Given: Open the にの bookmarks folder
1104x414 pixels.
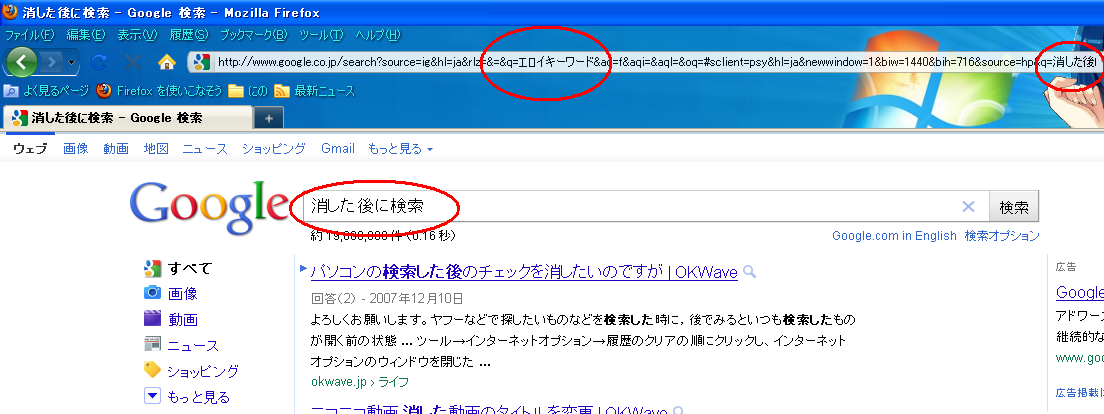Looking at the screenshot, I should (x=247, y=91).
